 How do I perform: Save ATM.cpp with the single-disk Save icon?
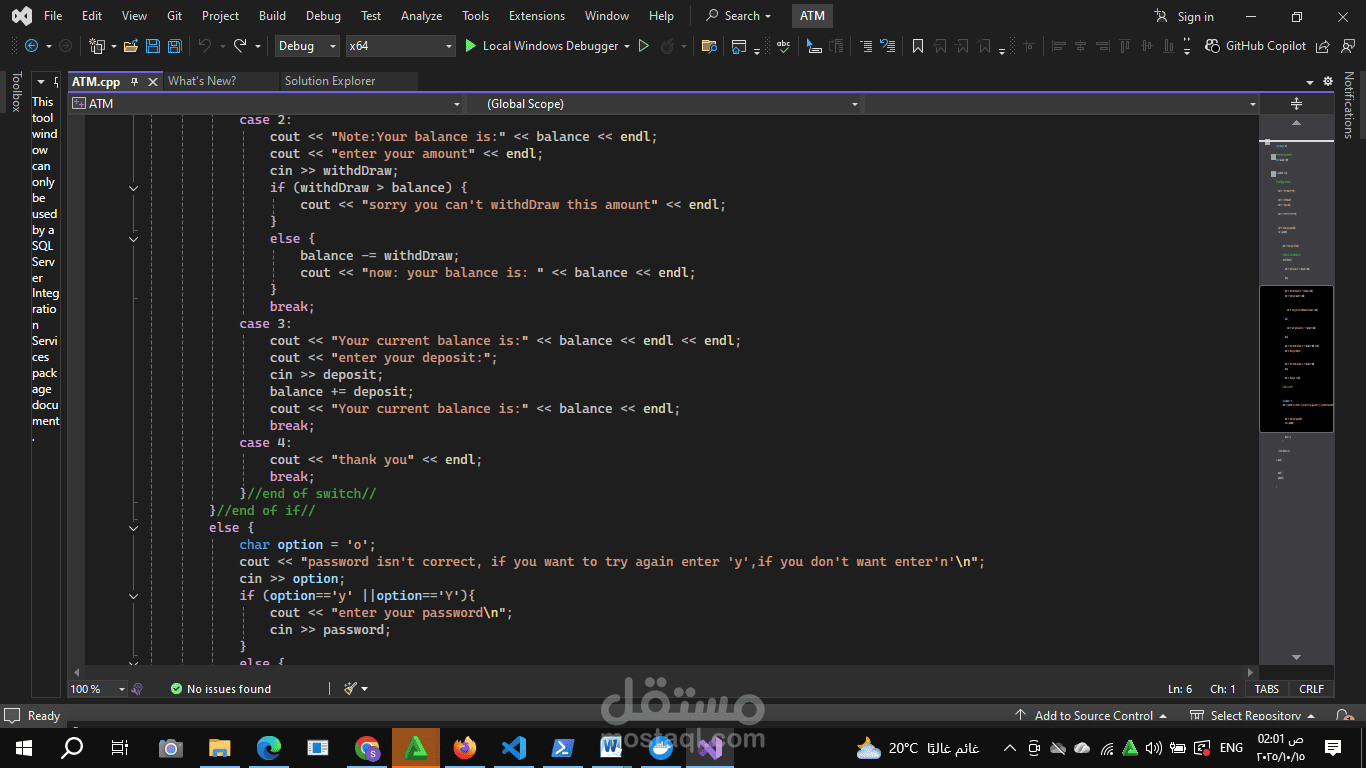coord(153,46)
